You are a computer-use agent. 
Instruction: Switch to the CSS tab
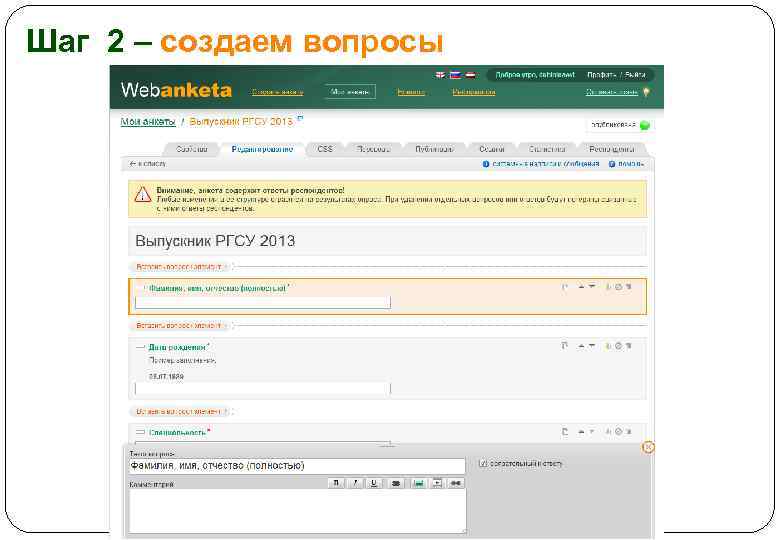pos(325,149)
